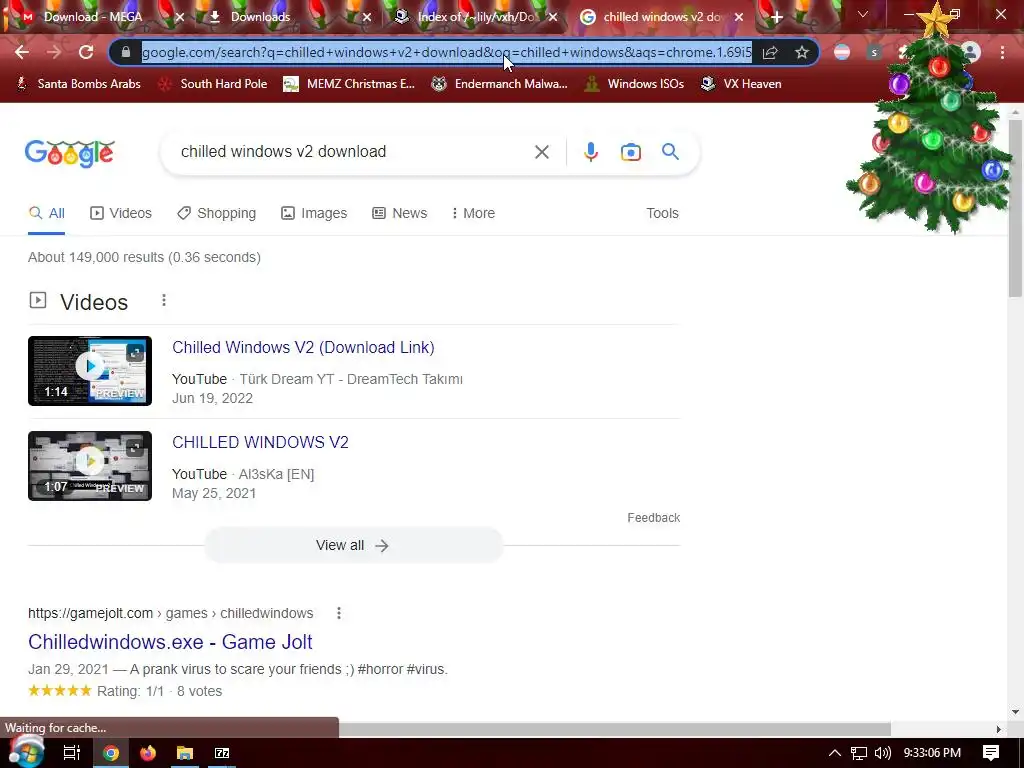Open the gray S extension icon
Screen dimensions: 1024x768
[x=874, y=52]
